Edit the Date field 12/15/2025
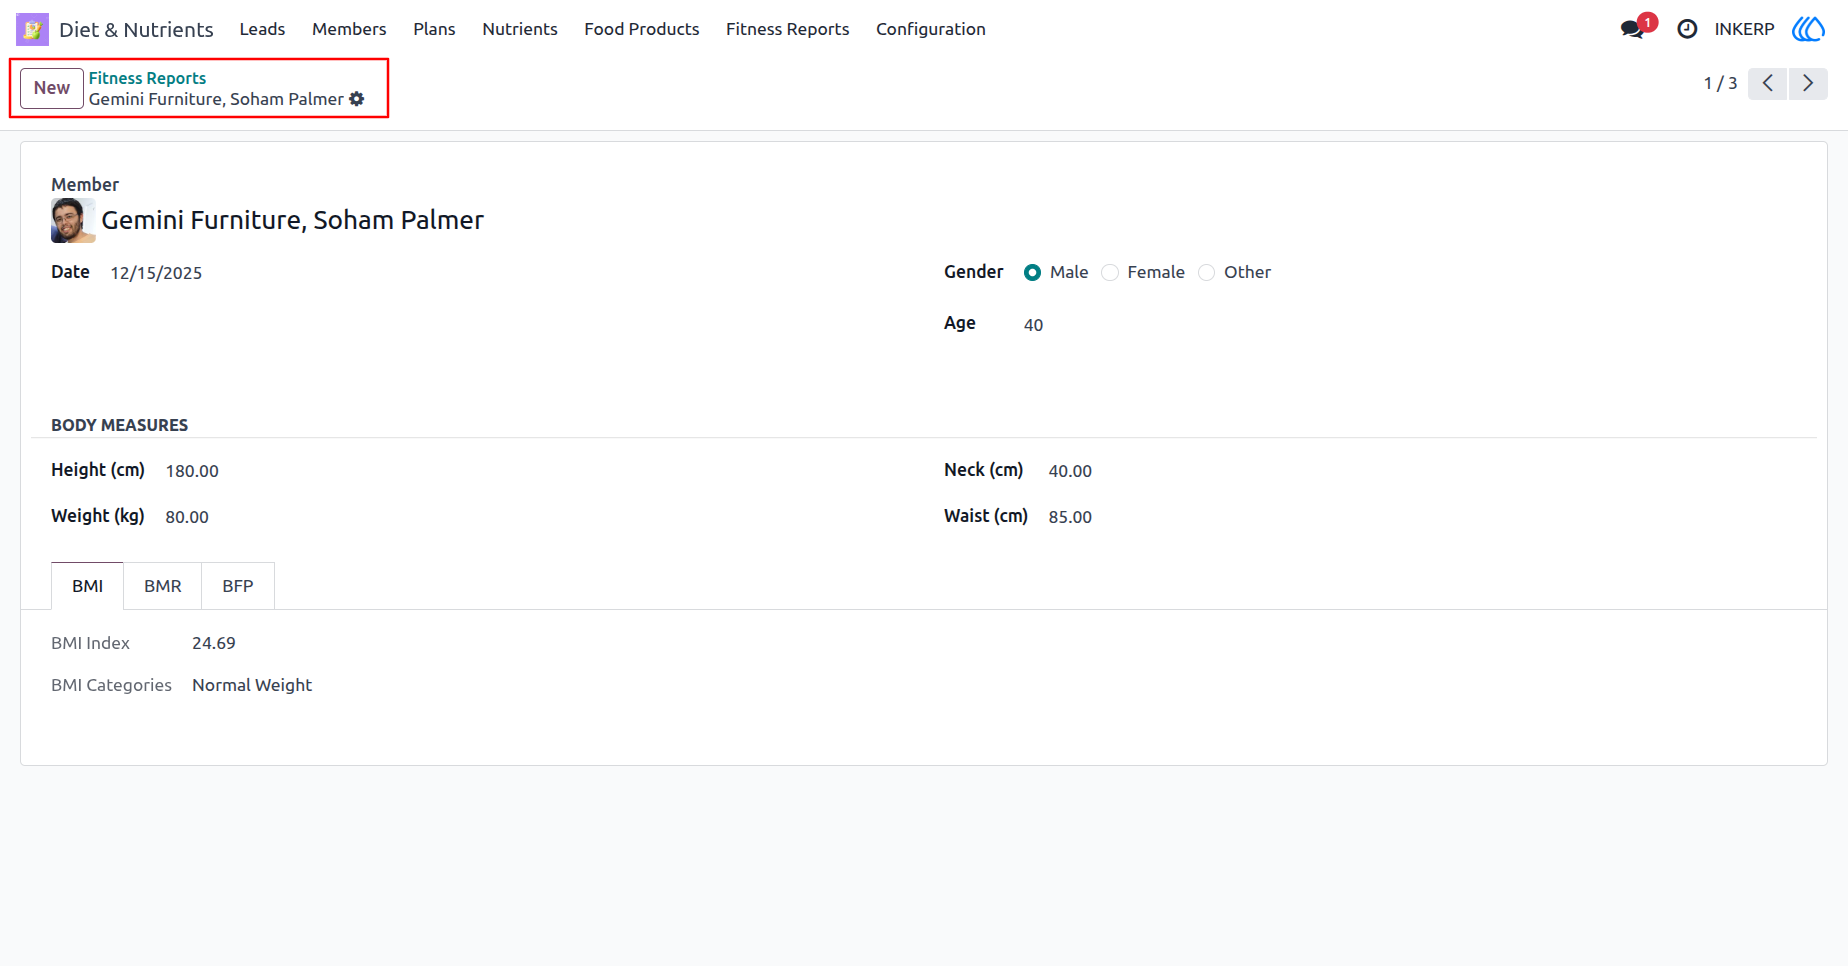Screen dimensions: 1848x966 point(156,273)
